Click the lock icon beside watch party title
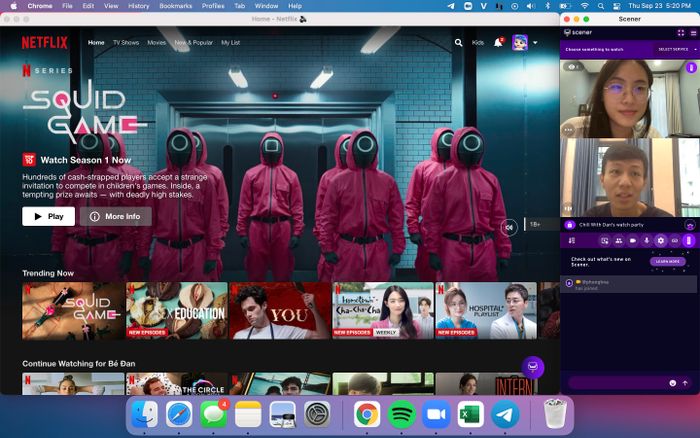This screenshot has height=438, width=700. click(569, 225)
